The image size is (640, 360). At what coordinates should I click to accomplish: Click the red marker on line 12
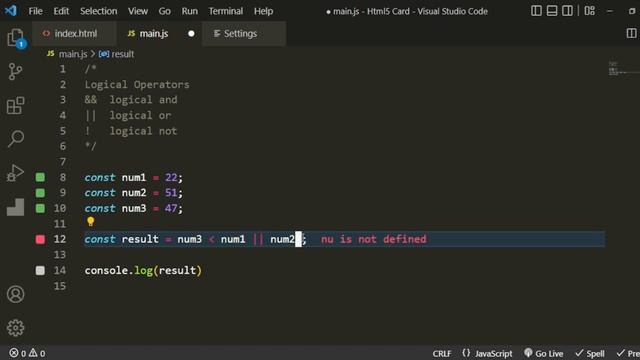pyautogui.click(x=40, y=239)
